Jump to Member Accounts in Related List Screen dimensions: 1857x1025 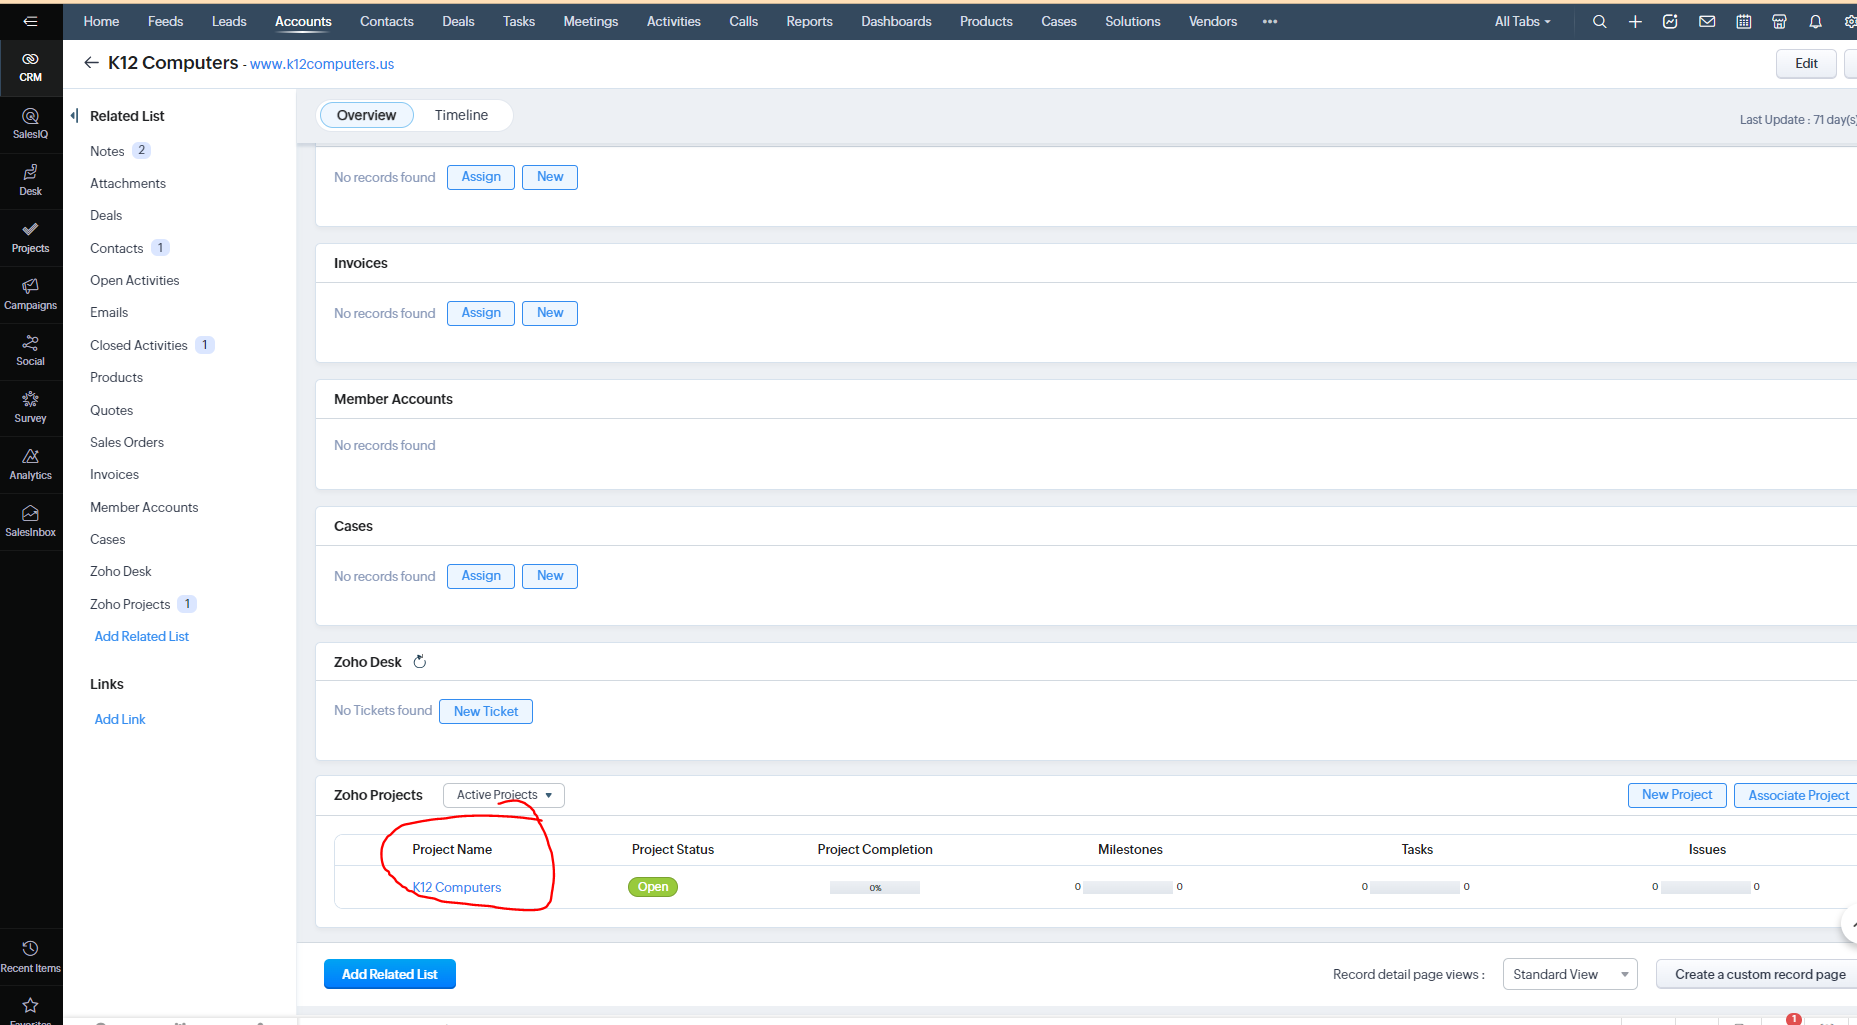(x=144, y=507)
